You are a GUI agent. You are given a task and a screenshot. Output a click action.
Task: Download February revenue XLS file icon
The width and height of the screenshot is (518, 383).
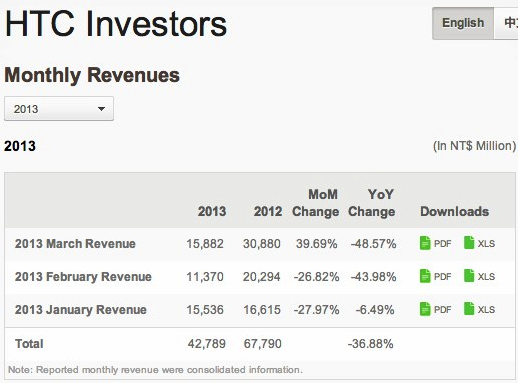[469, 276]
